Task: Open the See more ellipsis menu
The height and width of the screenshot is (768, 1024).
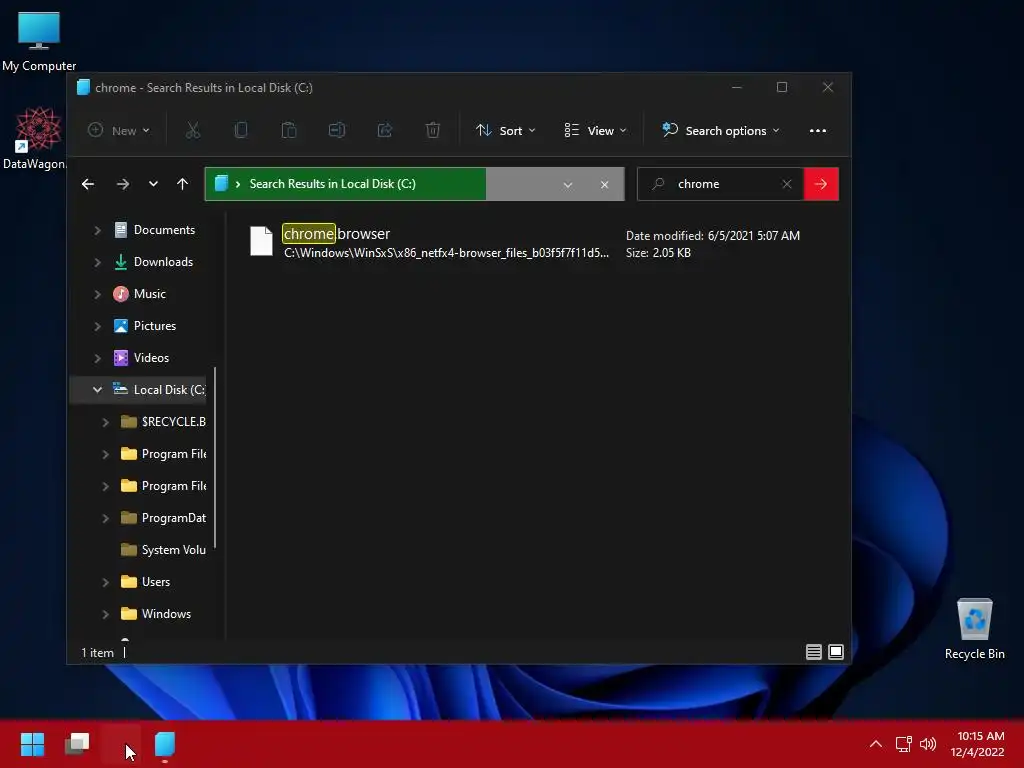Action: pos(818,131)
